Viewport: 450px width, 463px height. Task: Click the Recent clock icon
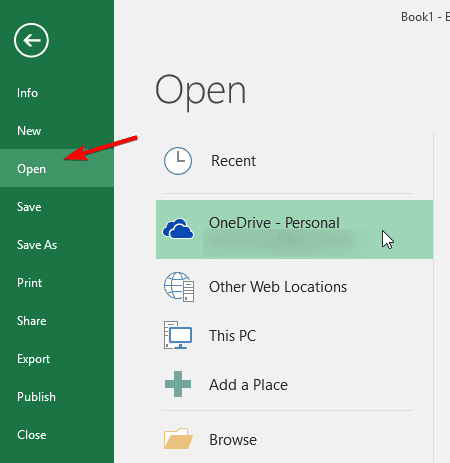[x=178, y=161]
